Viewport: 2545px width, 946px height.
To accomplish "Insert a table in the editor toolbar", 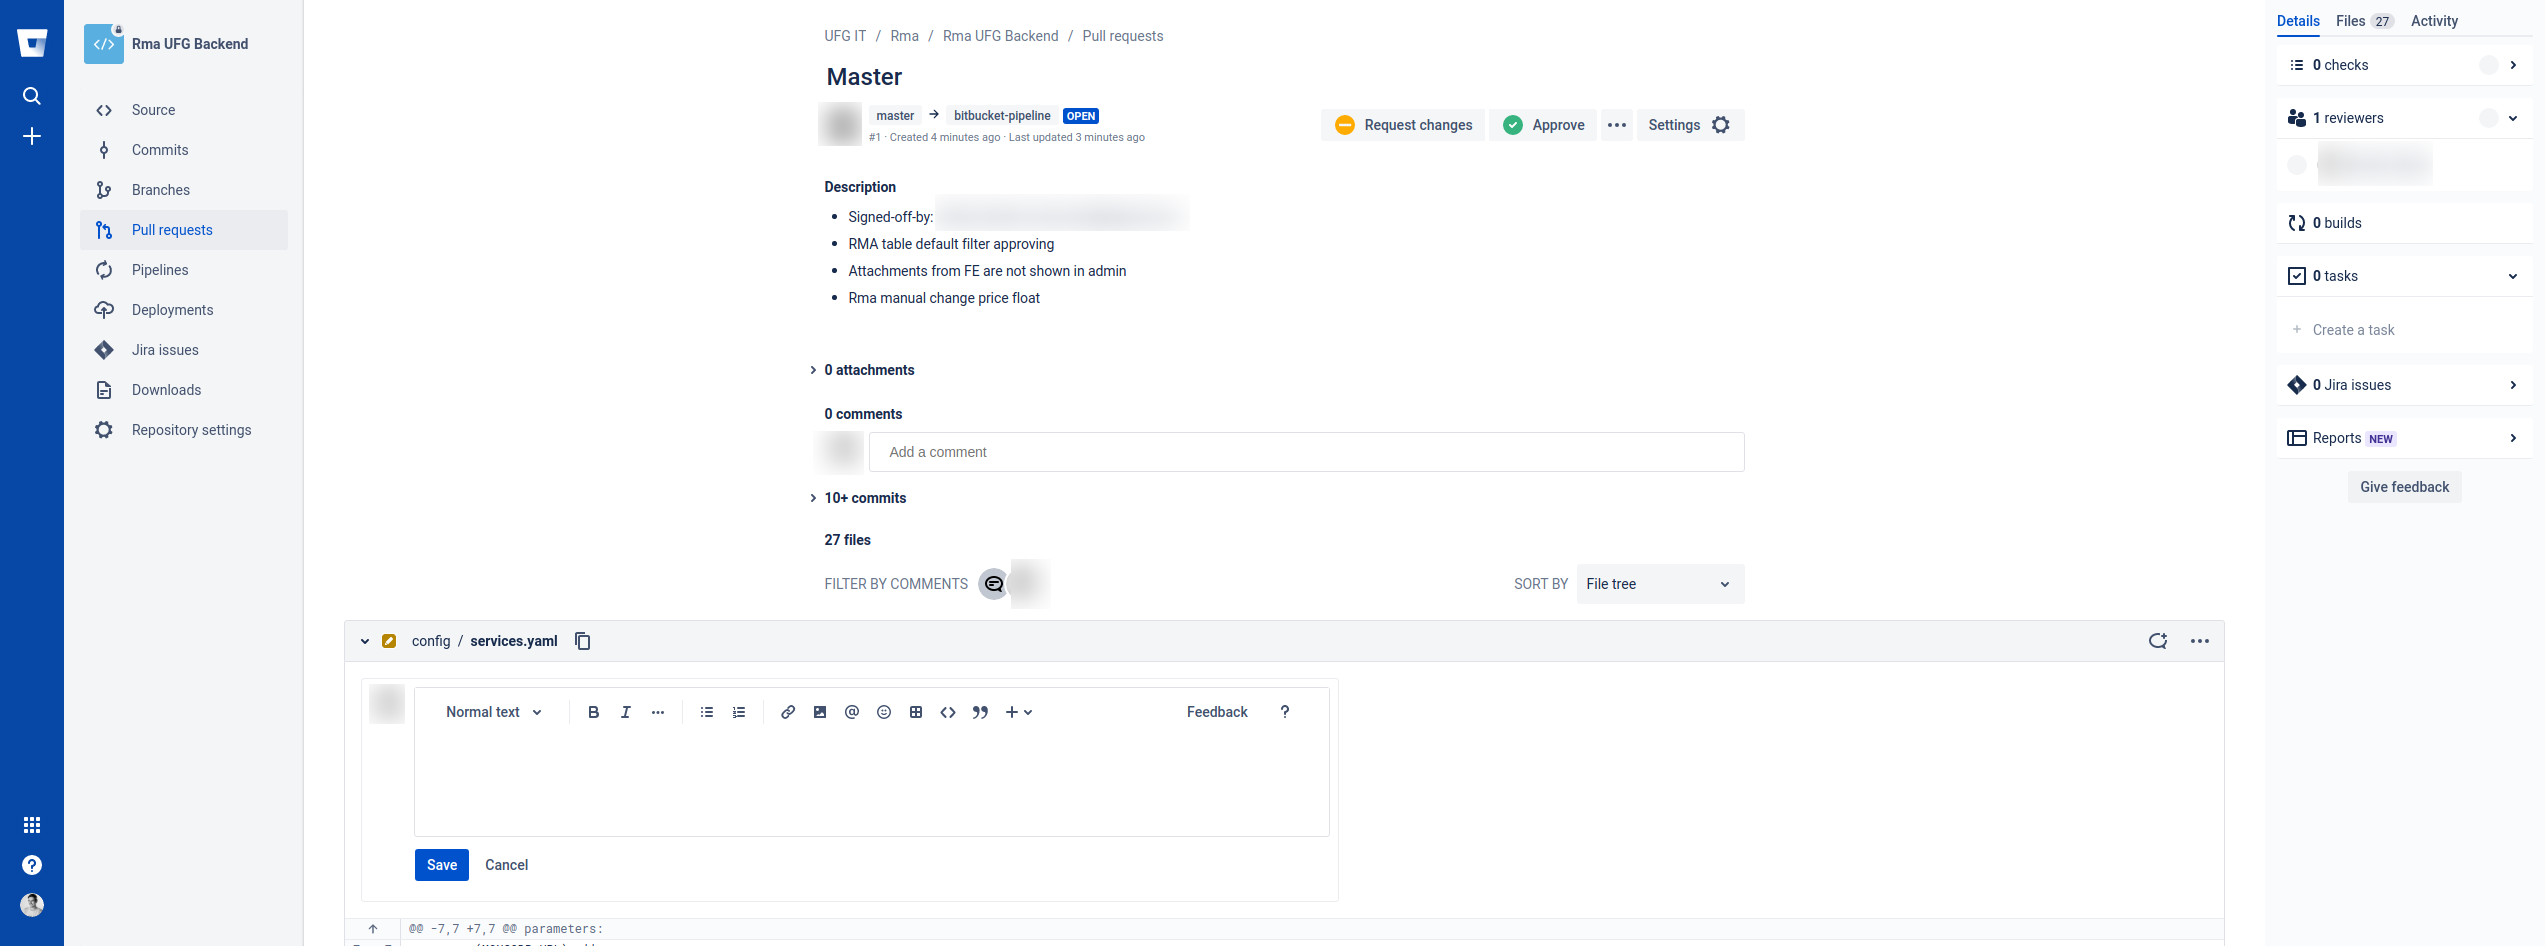I will [915, 712].
